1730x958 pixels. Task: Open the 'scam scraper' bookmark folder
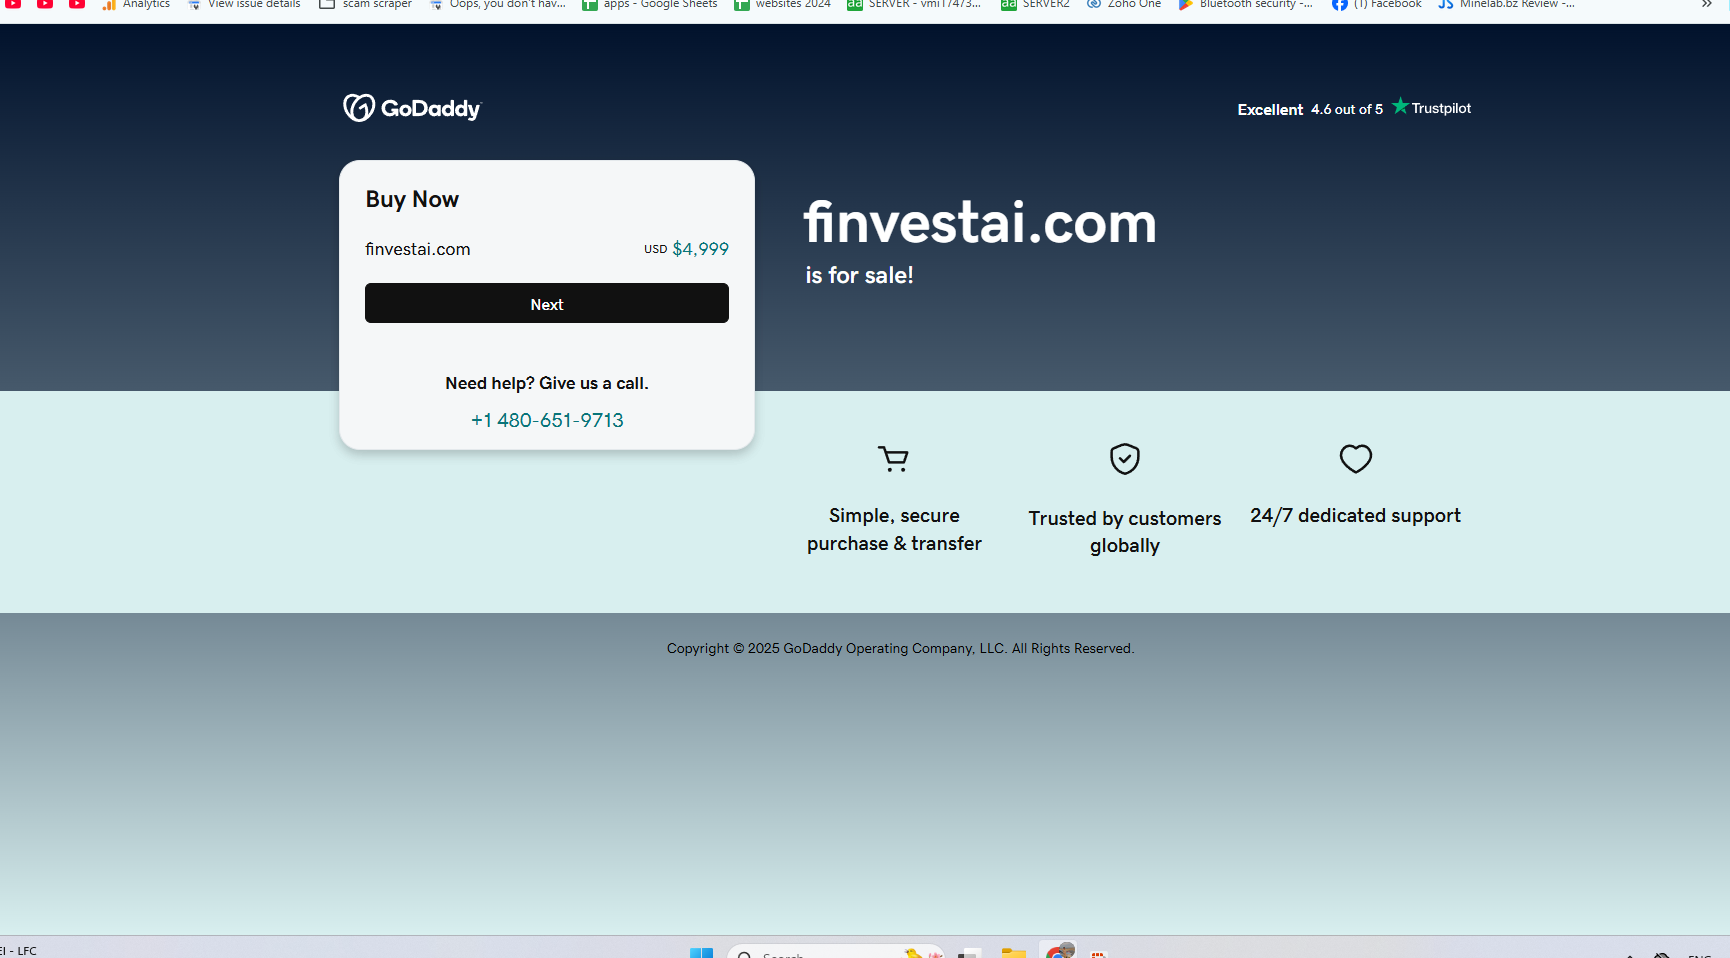point(366,5)
